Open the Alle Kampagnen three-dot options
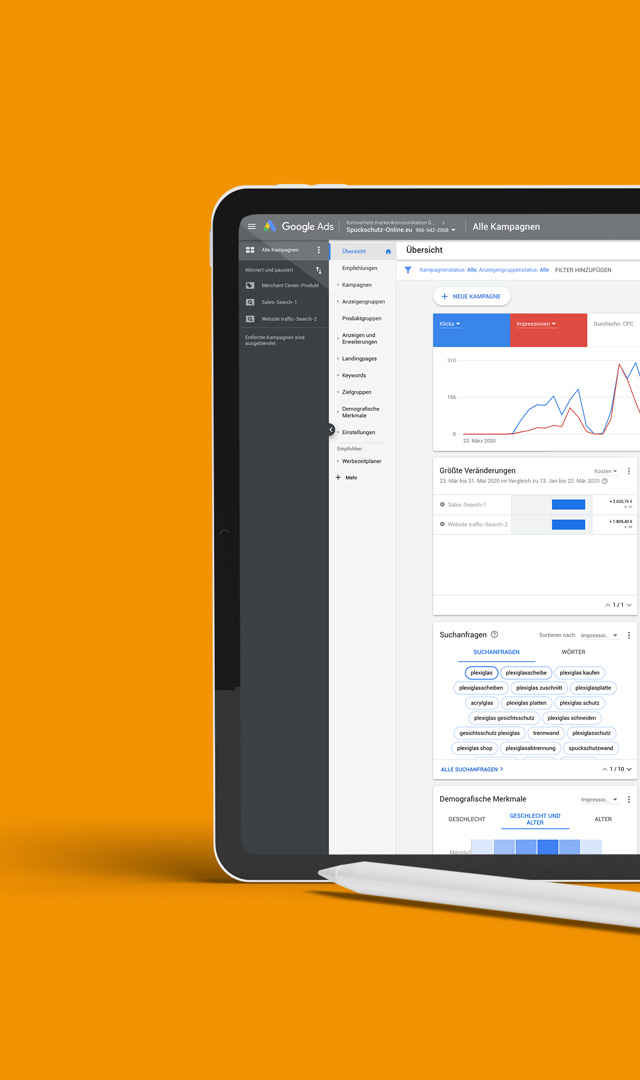The height and width of the screenshot is (1080, 640). click(318, 250)
